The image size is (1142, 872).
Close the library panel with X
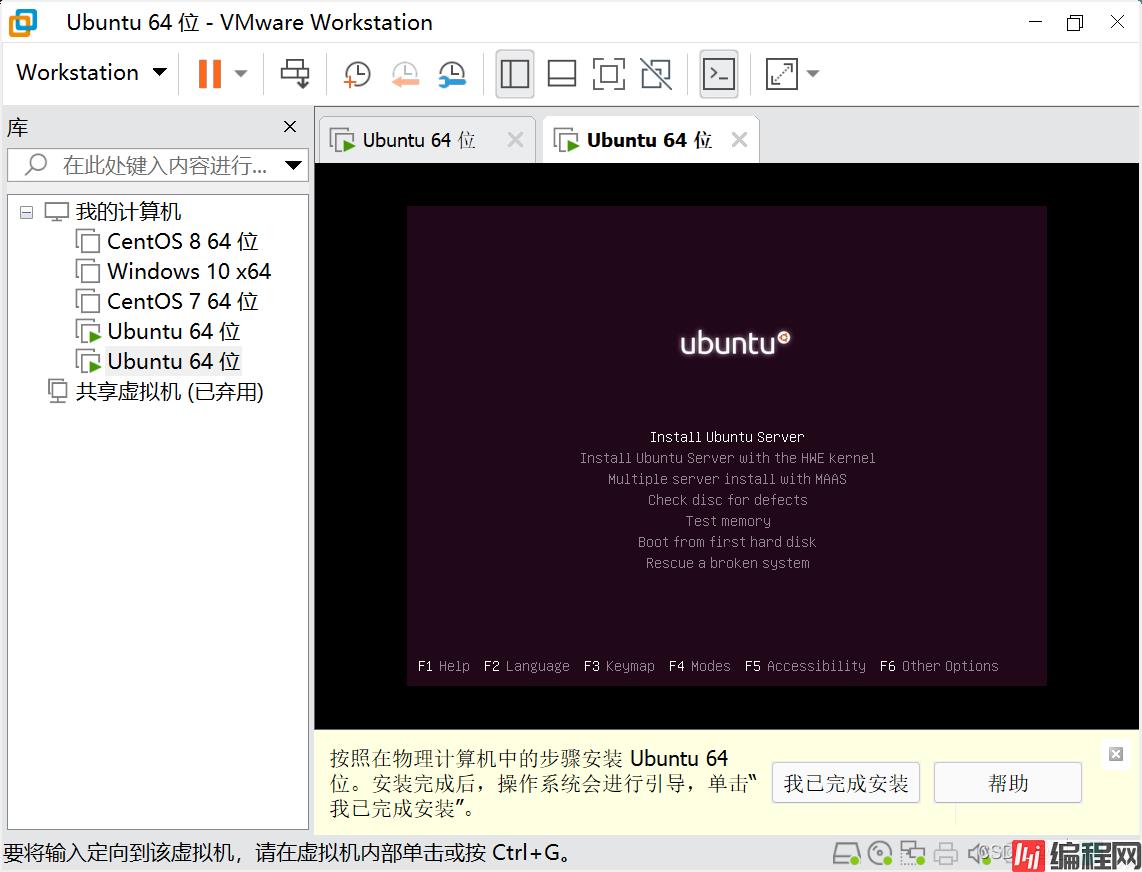click(x=290, y=127)
